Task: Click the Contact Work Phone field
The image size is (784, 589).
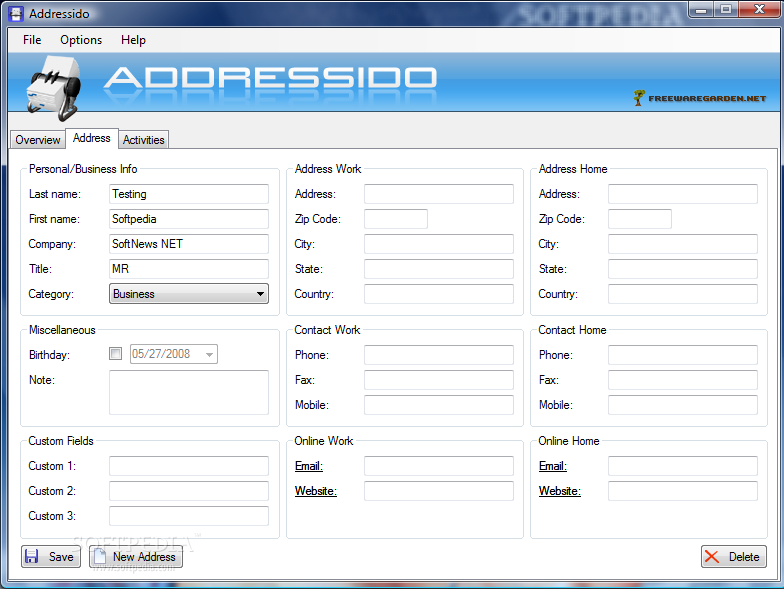Action: coord(438,355)
